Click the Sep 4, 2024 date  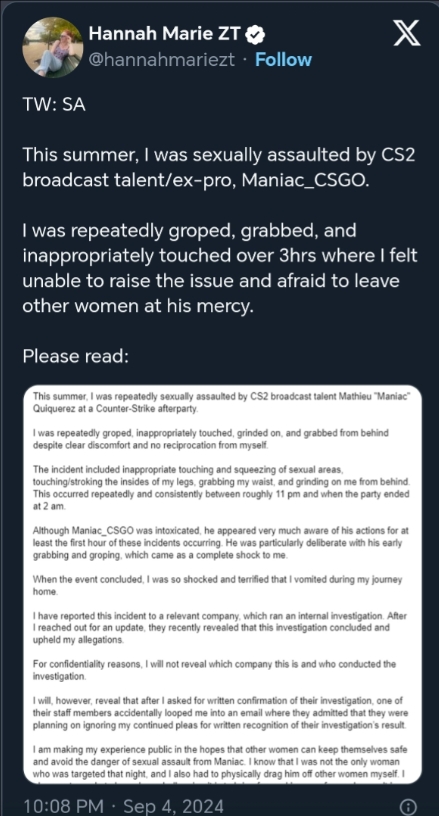point(171,806)
